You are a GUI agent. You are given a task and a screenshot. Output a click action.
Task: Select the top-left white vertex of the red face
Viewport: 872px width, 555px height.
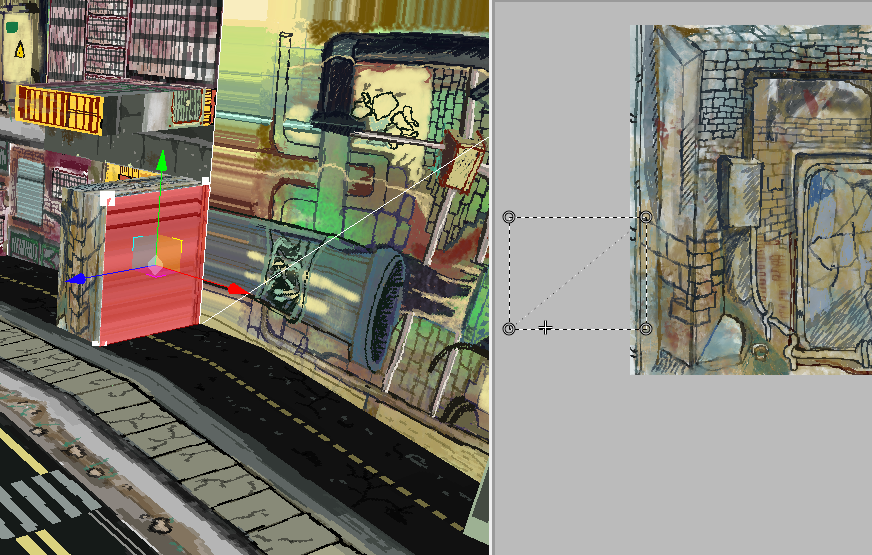click(x=107, y=199)
